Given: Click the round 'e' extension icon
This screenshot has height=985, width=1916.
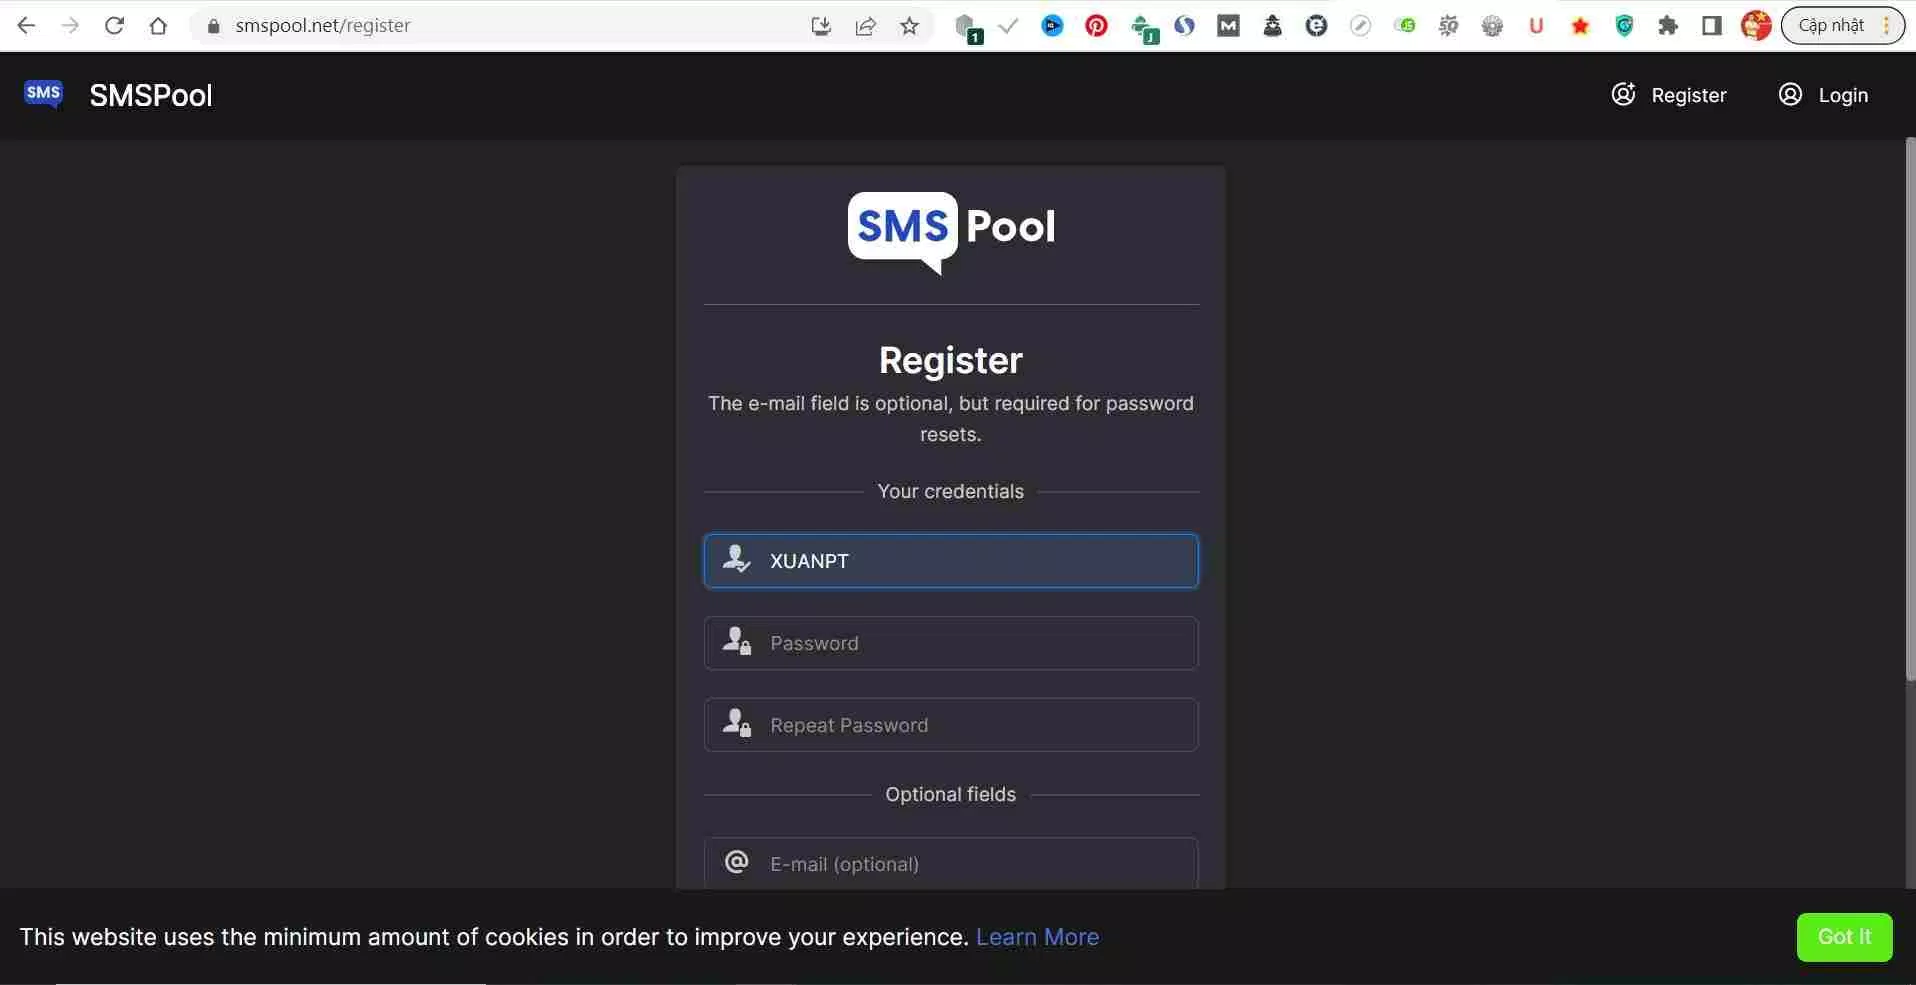Looking at the screenshot, I should coord(1316,26).
